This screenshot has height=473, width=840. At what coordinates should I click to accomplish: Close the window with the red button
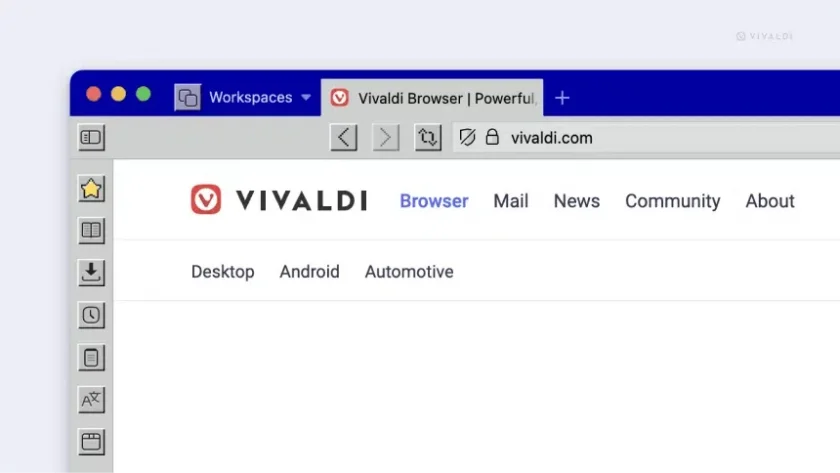tap(94, 94)
